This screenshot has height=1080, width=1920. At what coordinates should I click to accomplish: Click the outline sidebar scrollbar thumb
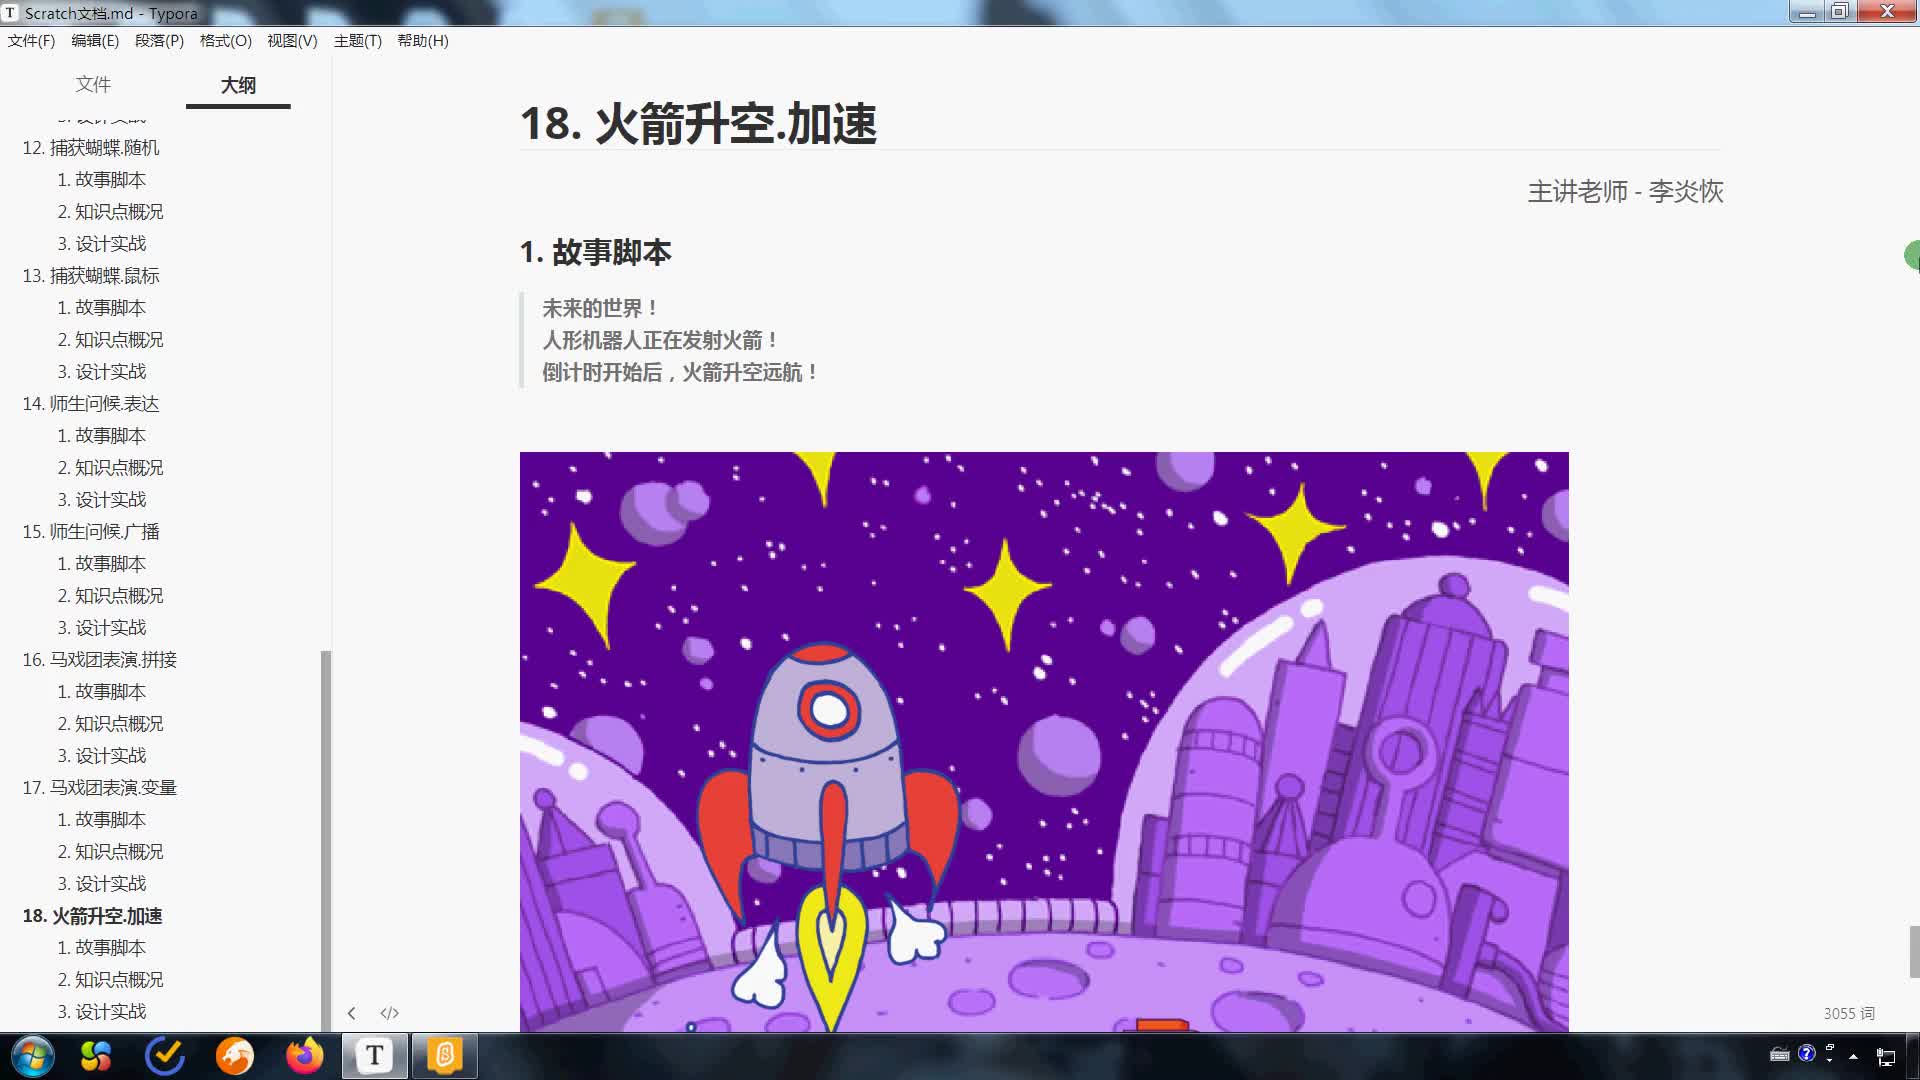pyautogui.click(x=325, y=840)
